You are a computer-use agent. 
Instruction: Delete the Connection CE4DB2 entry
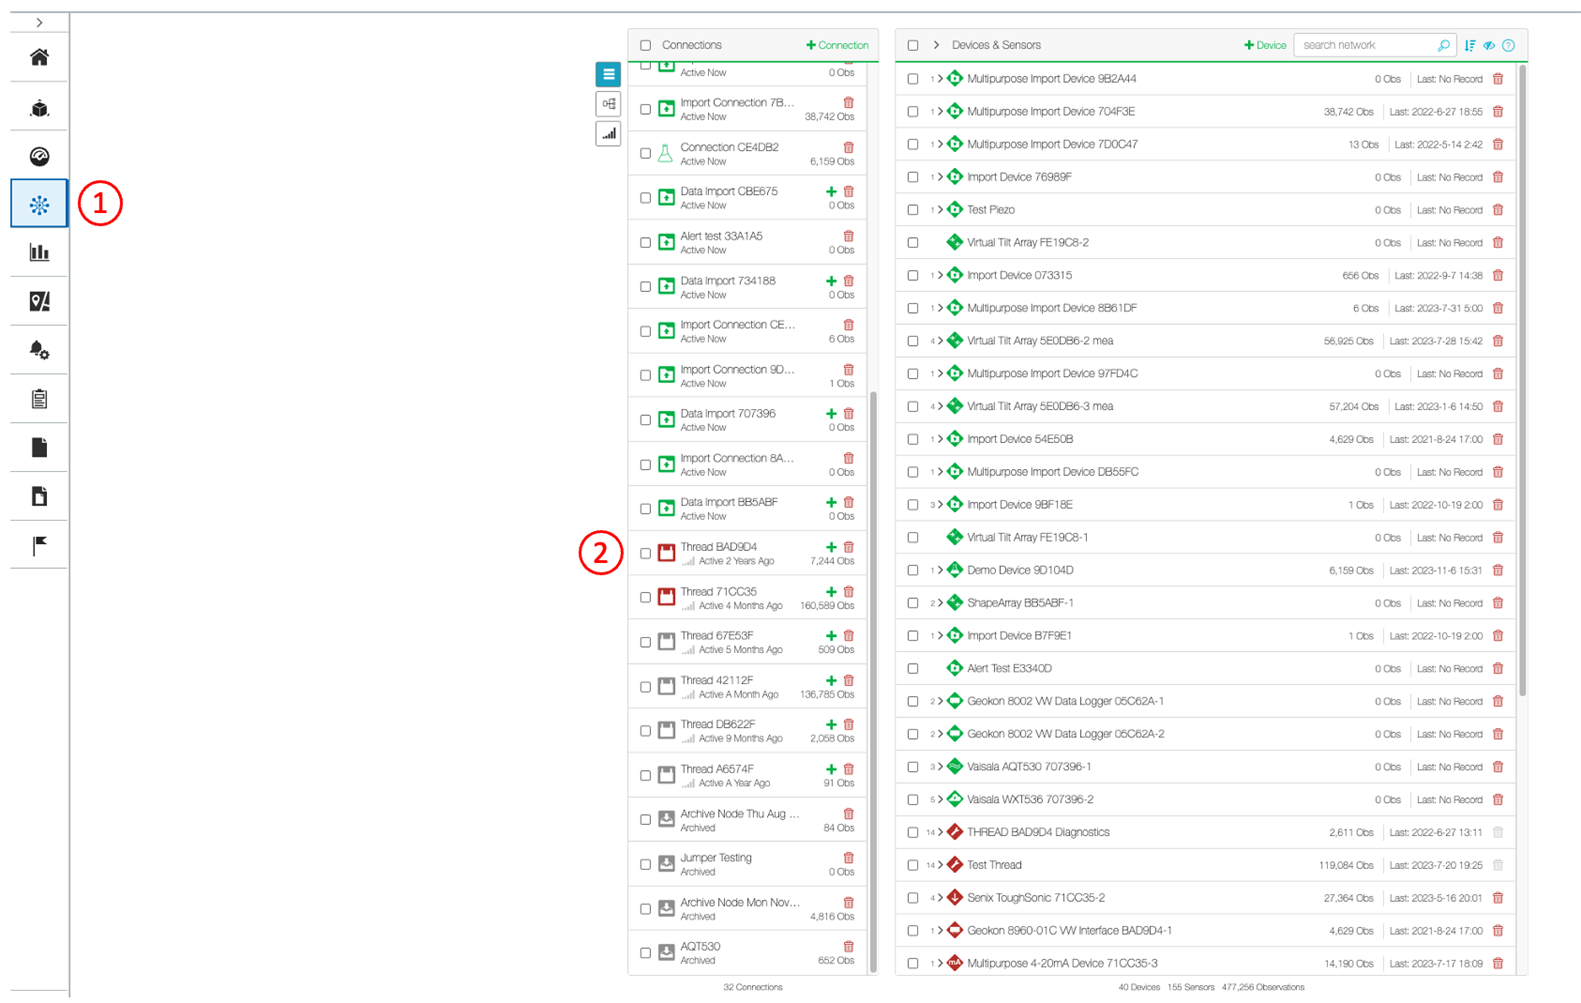848,147
